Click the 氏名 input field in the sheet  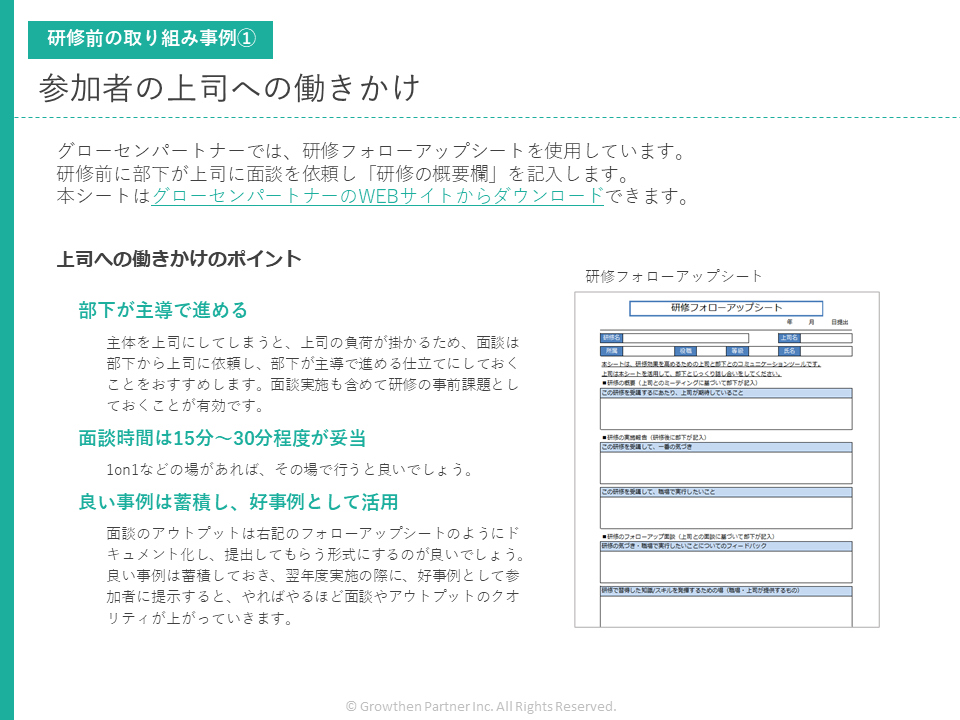pos(826,352)
